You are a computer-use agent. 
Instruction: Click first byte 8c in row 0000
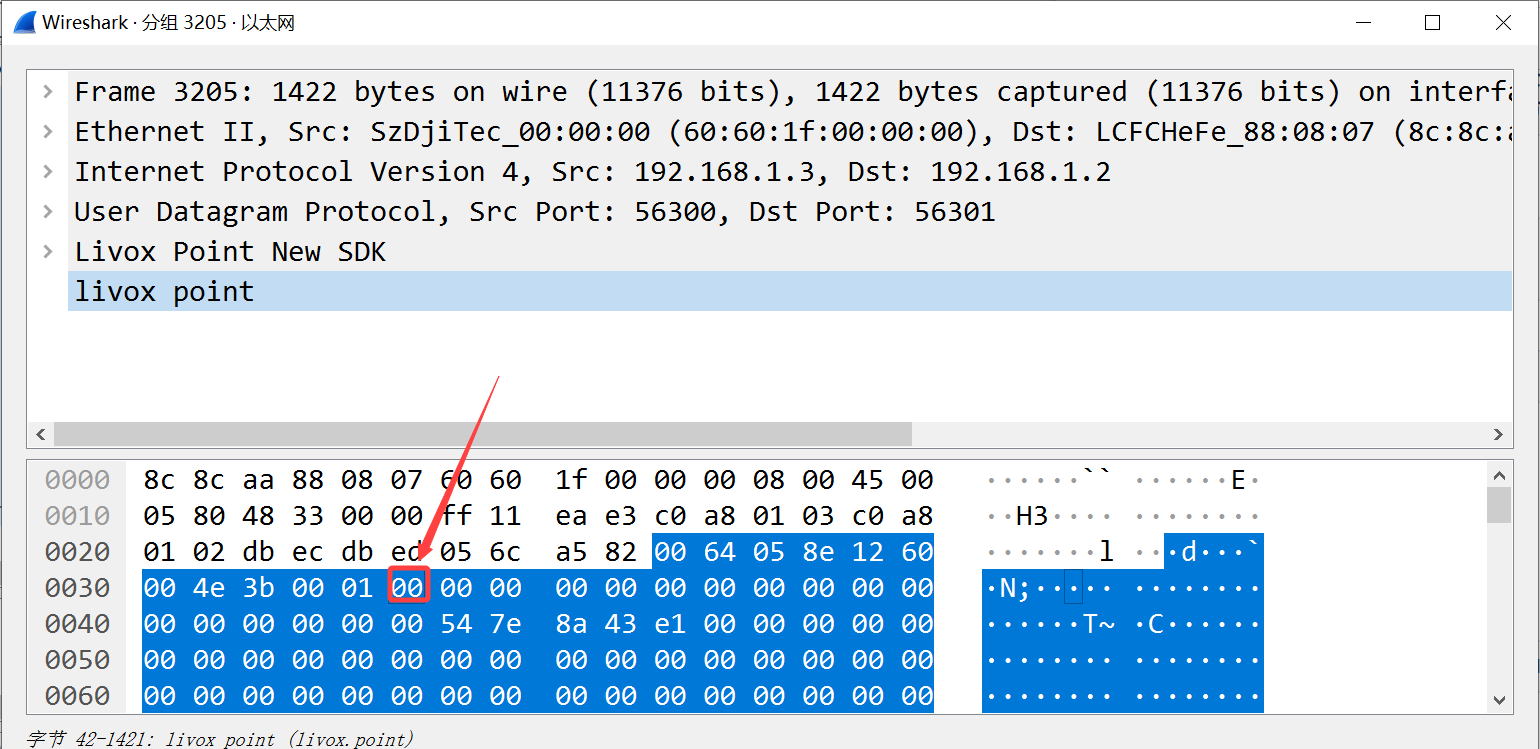coord(160,480)
